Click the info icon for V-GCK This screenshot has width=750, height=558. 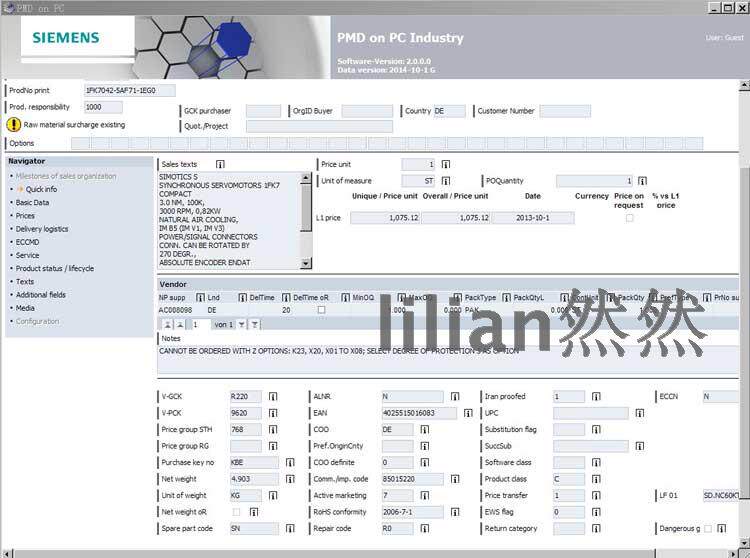(273, 396)
